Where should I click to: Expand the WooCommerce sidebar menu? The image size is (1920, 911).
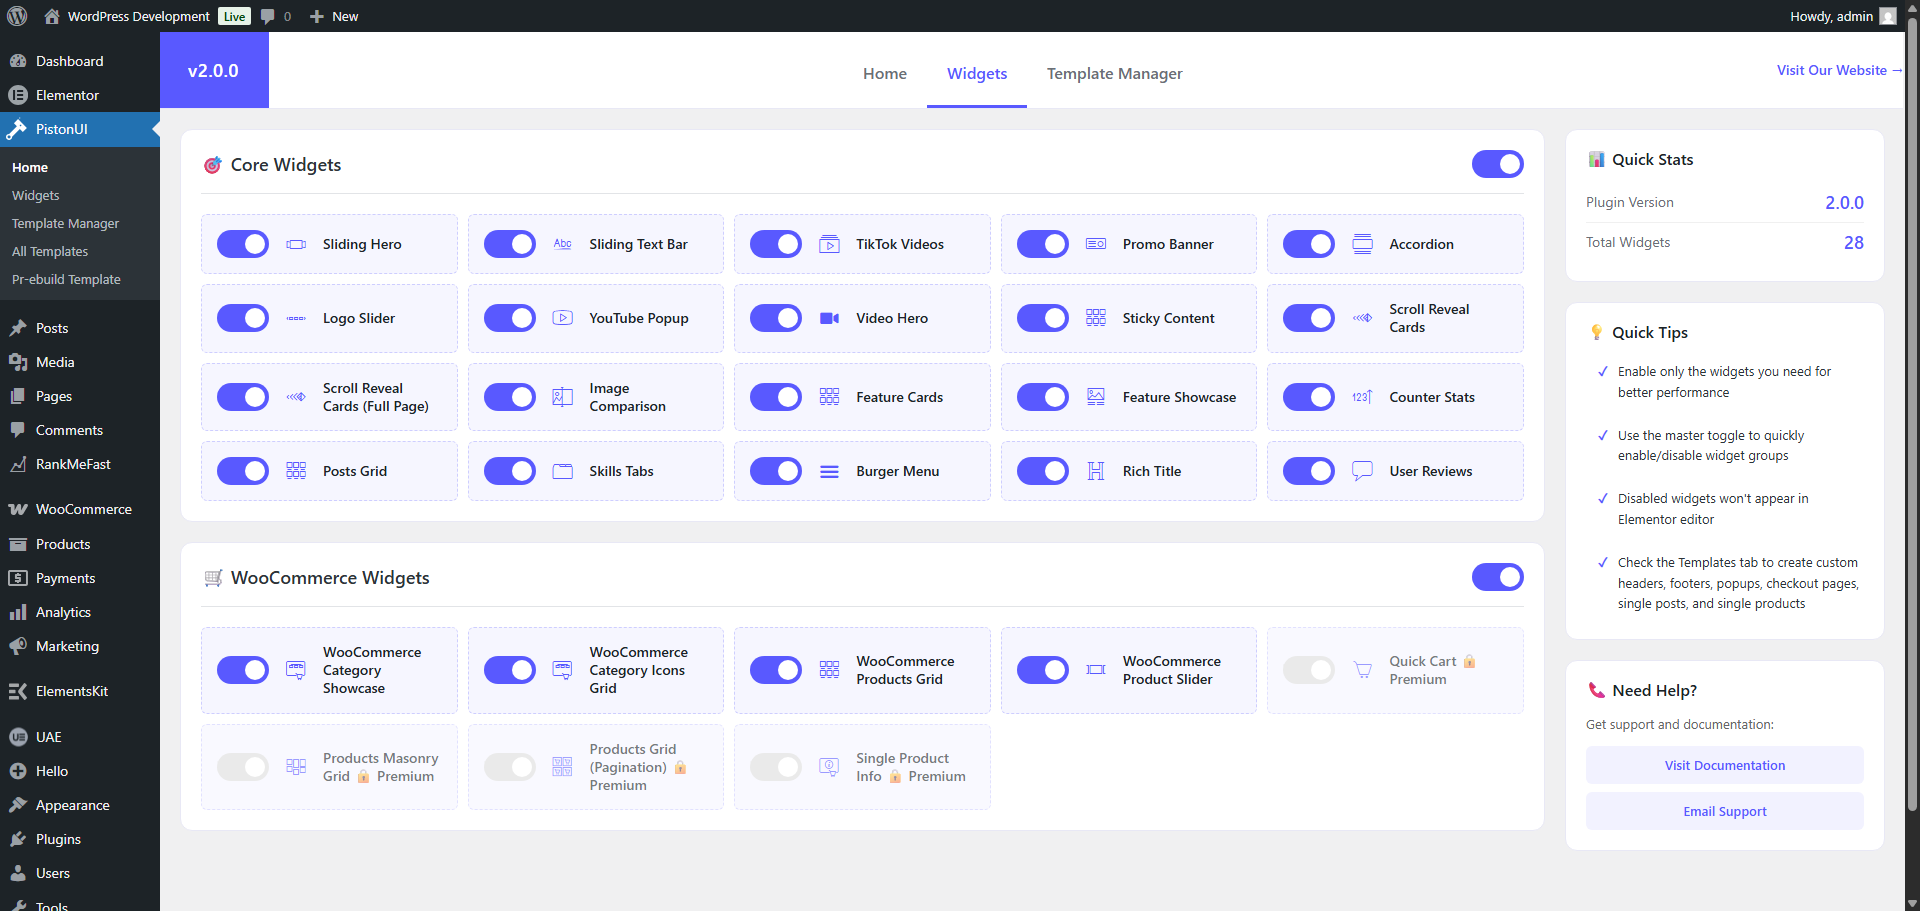(x=83, y=509)
